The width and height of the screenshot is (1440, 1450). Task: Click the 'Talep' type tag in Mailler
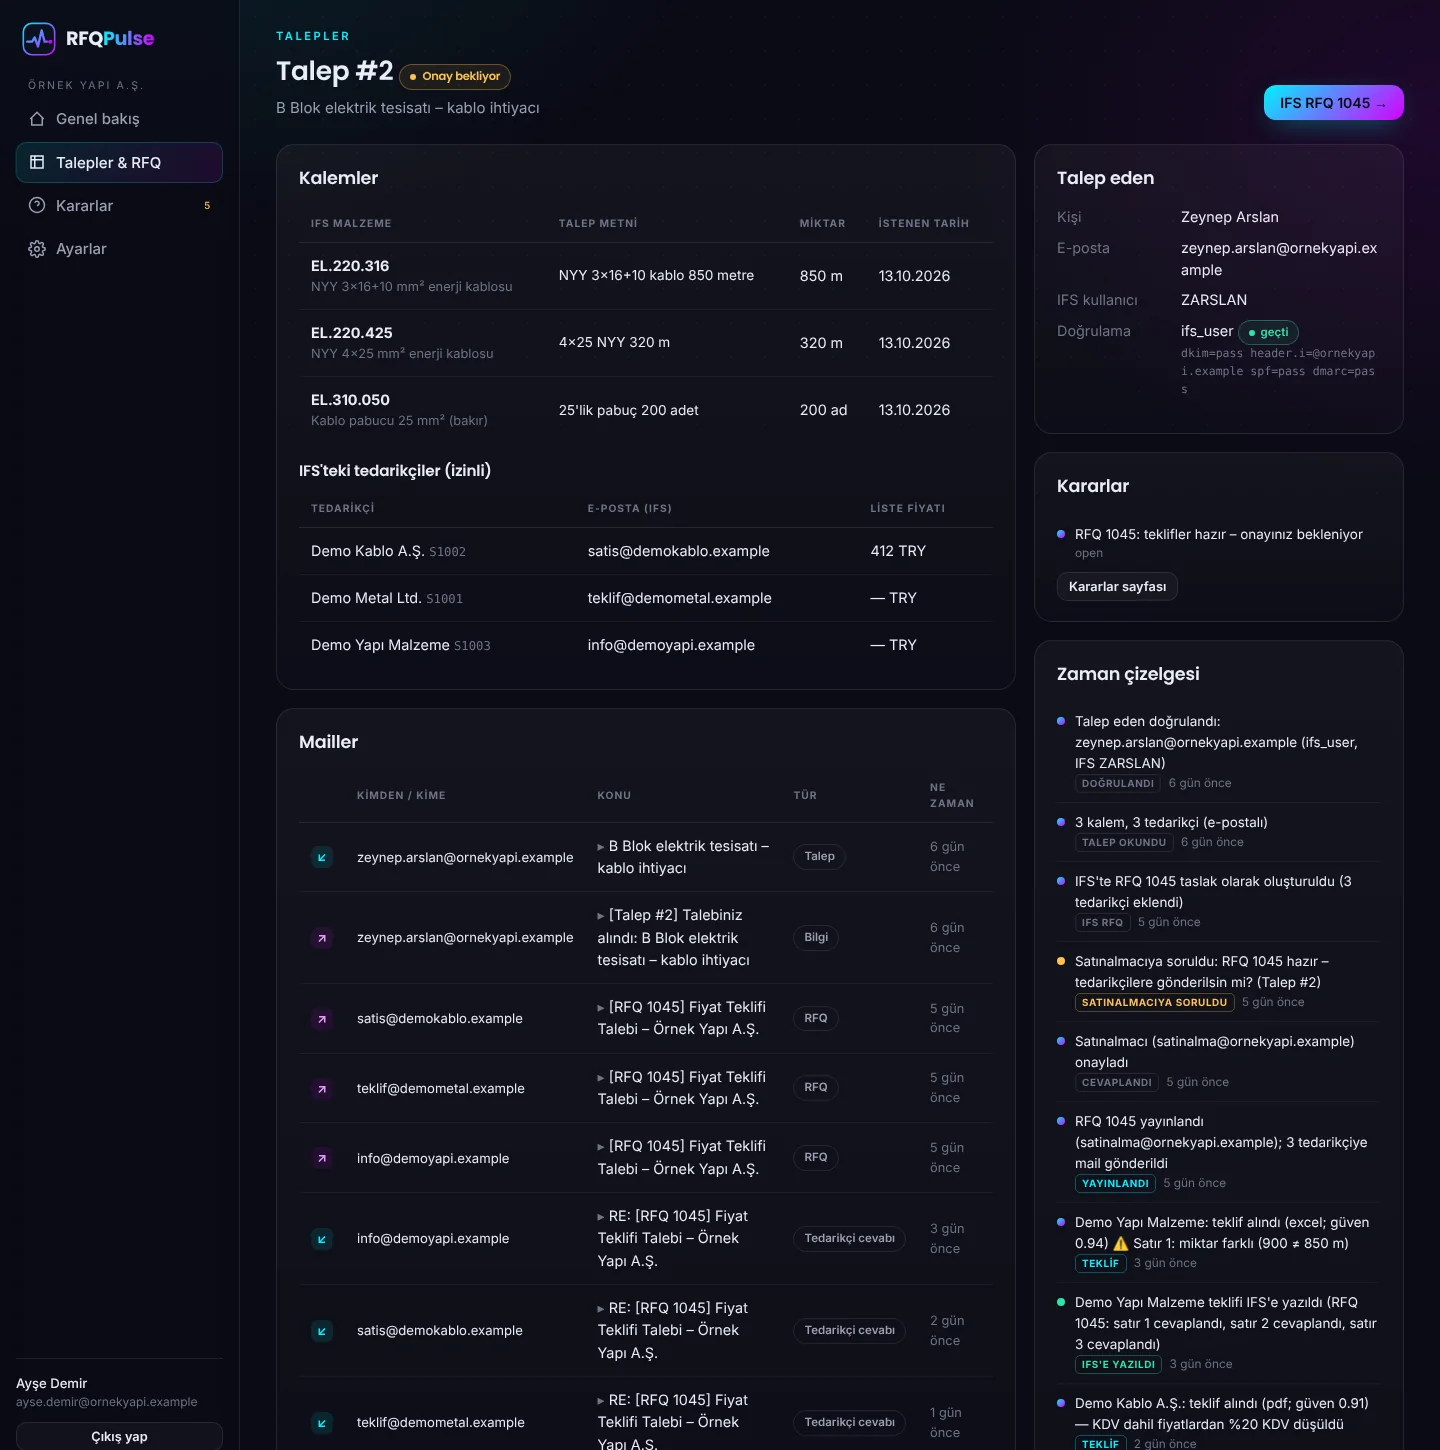pyautogui.click(x=820, y=857)
